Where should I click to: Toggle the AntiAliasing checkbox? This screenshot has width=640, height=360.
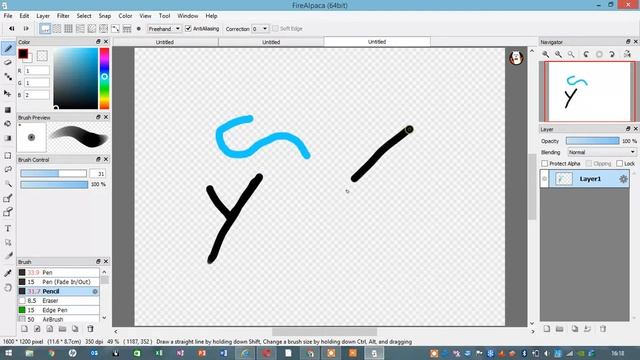coord(188,29)
